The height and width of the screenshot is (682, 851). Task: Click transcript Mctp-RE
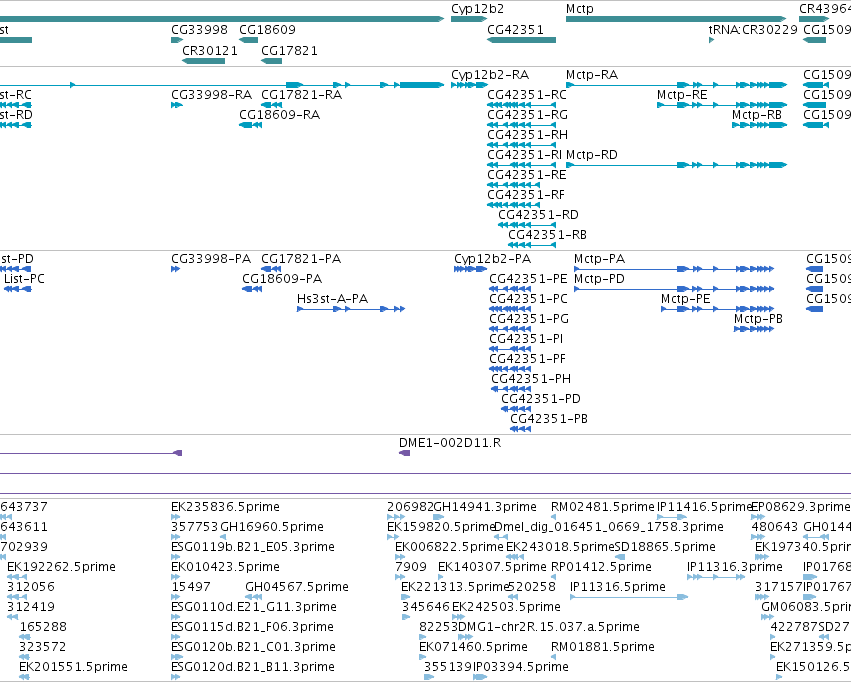pyautogui.click(x=722, y=105)
